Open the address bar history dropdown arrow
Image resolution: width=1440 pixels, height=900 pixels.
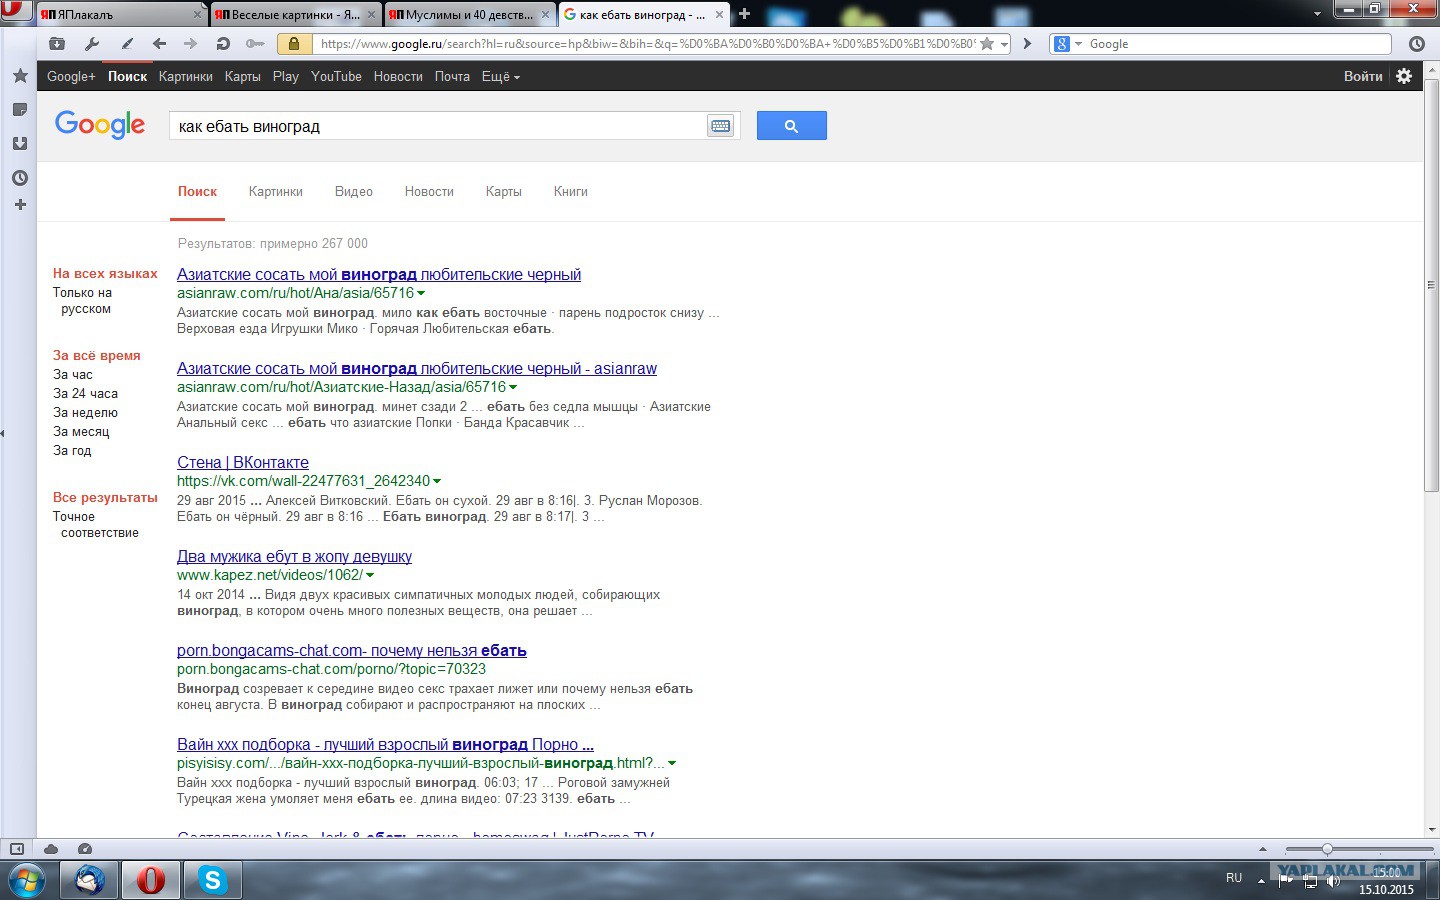pyautogui.click(x=1004, y=44)
